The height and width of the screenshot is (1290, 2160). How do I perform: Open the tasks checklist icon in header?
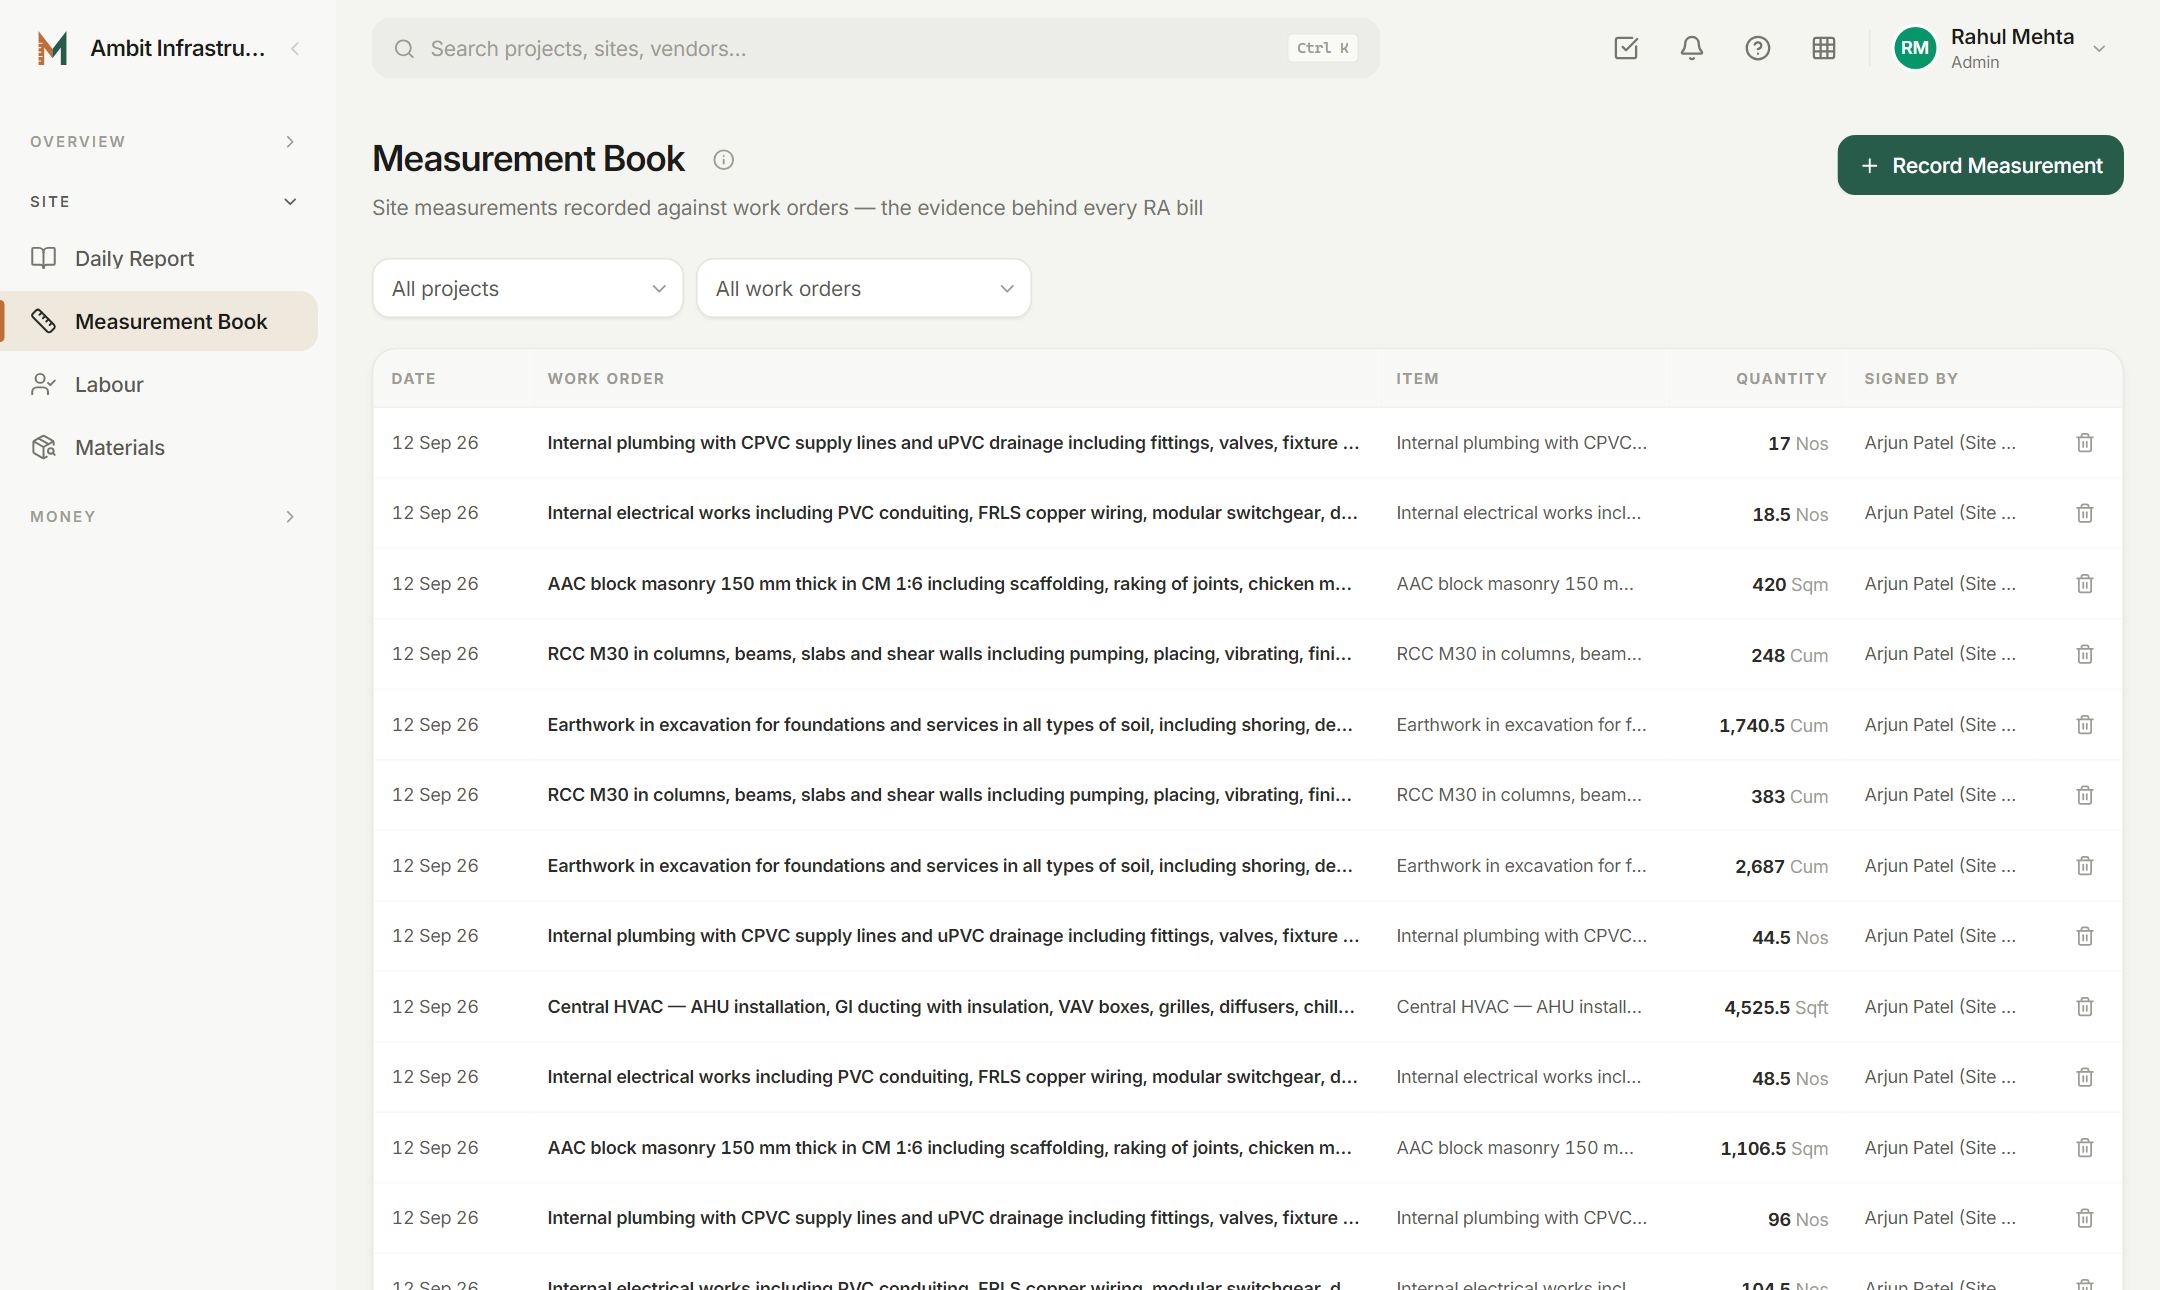point(1626,48)
